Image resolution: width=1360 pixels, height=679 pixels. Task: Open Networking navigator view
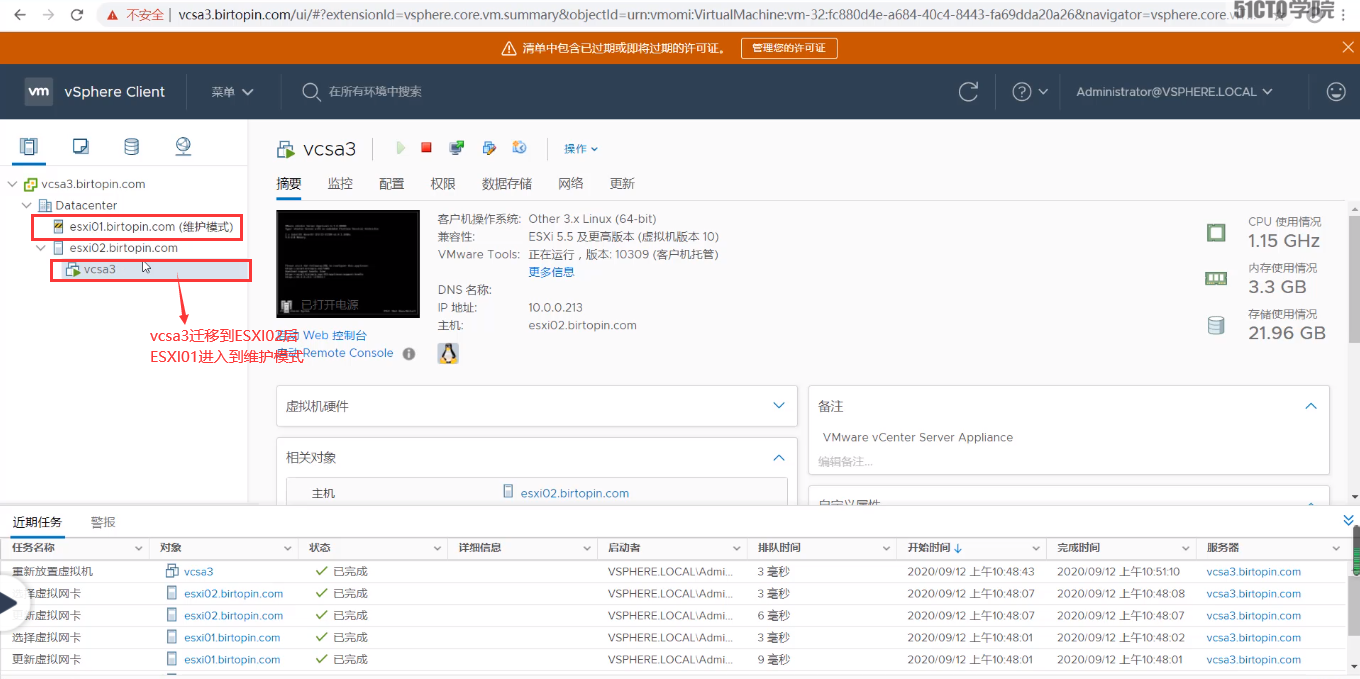tap(183, 147)
